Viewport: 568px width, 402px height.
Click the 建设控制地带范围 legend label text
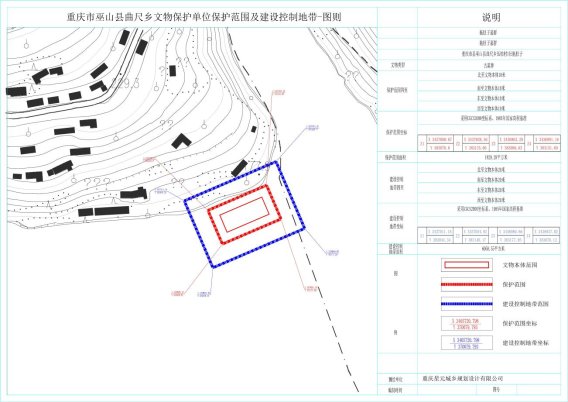[525, 304]
